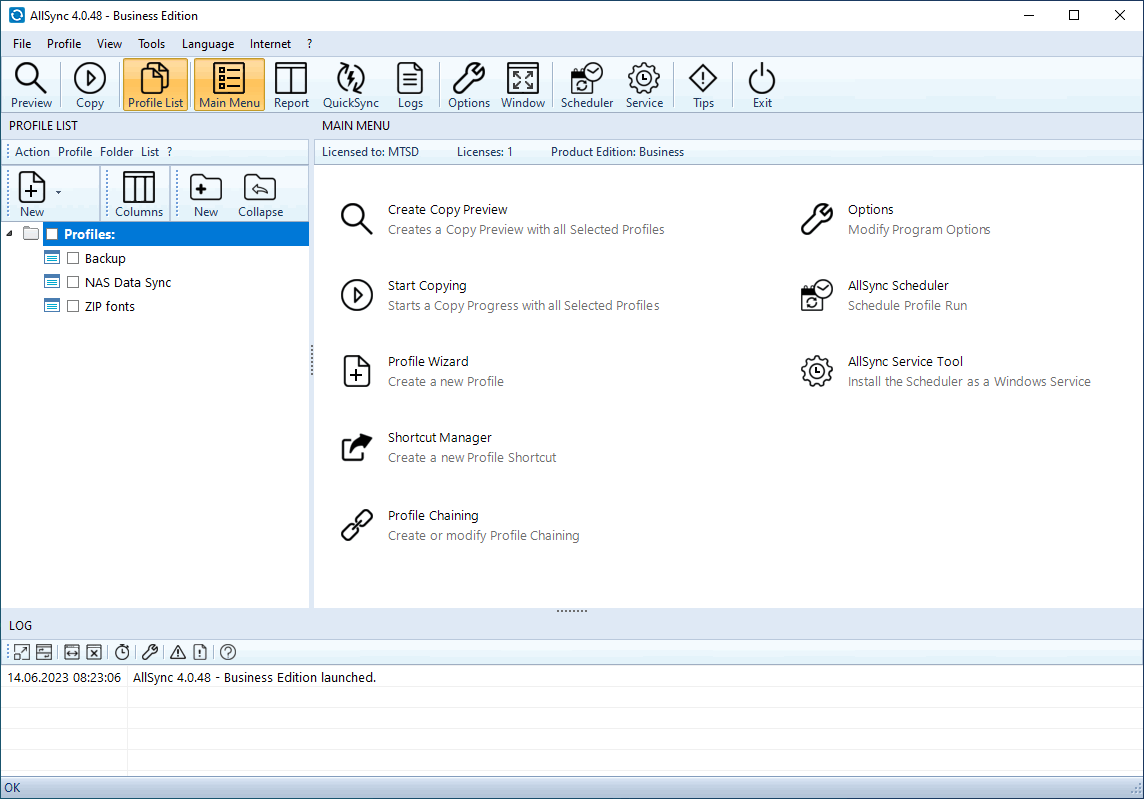The image size is (1144, 799).
Task: Open the Folder menu in Profile List
Action: click(x=116, y=152)
